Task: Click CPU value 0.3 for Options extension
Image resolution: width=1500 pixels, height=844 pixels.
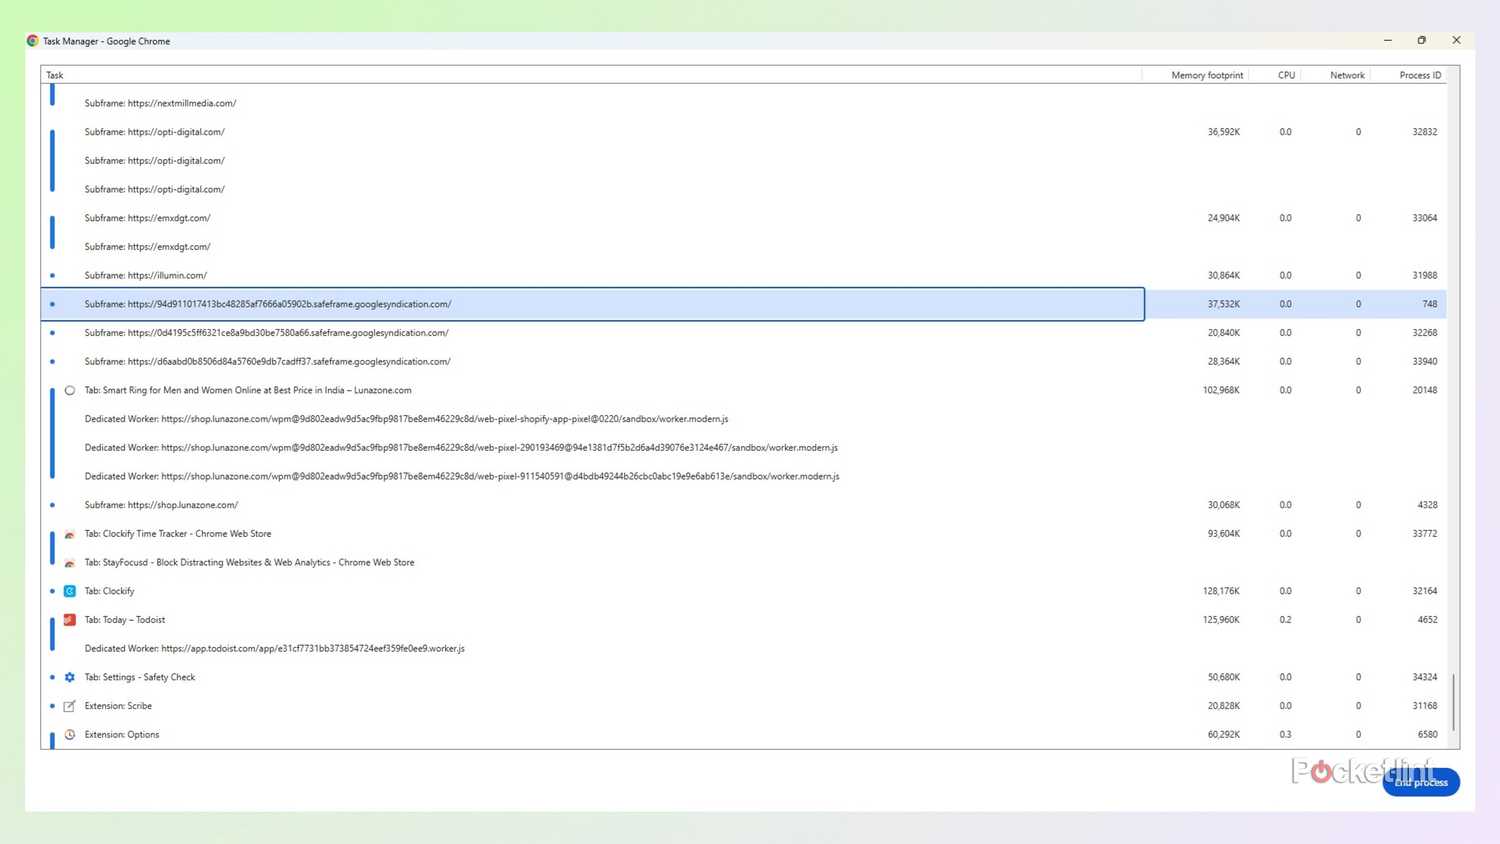Action: (x=1286, y=735)
